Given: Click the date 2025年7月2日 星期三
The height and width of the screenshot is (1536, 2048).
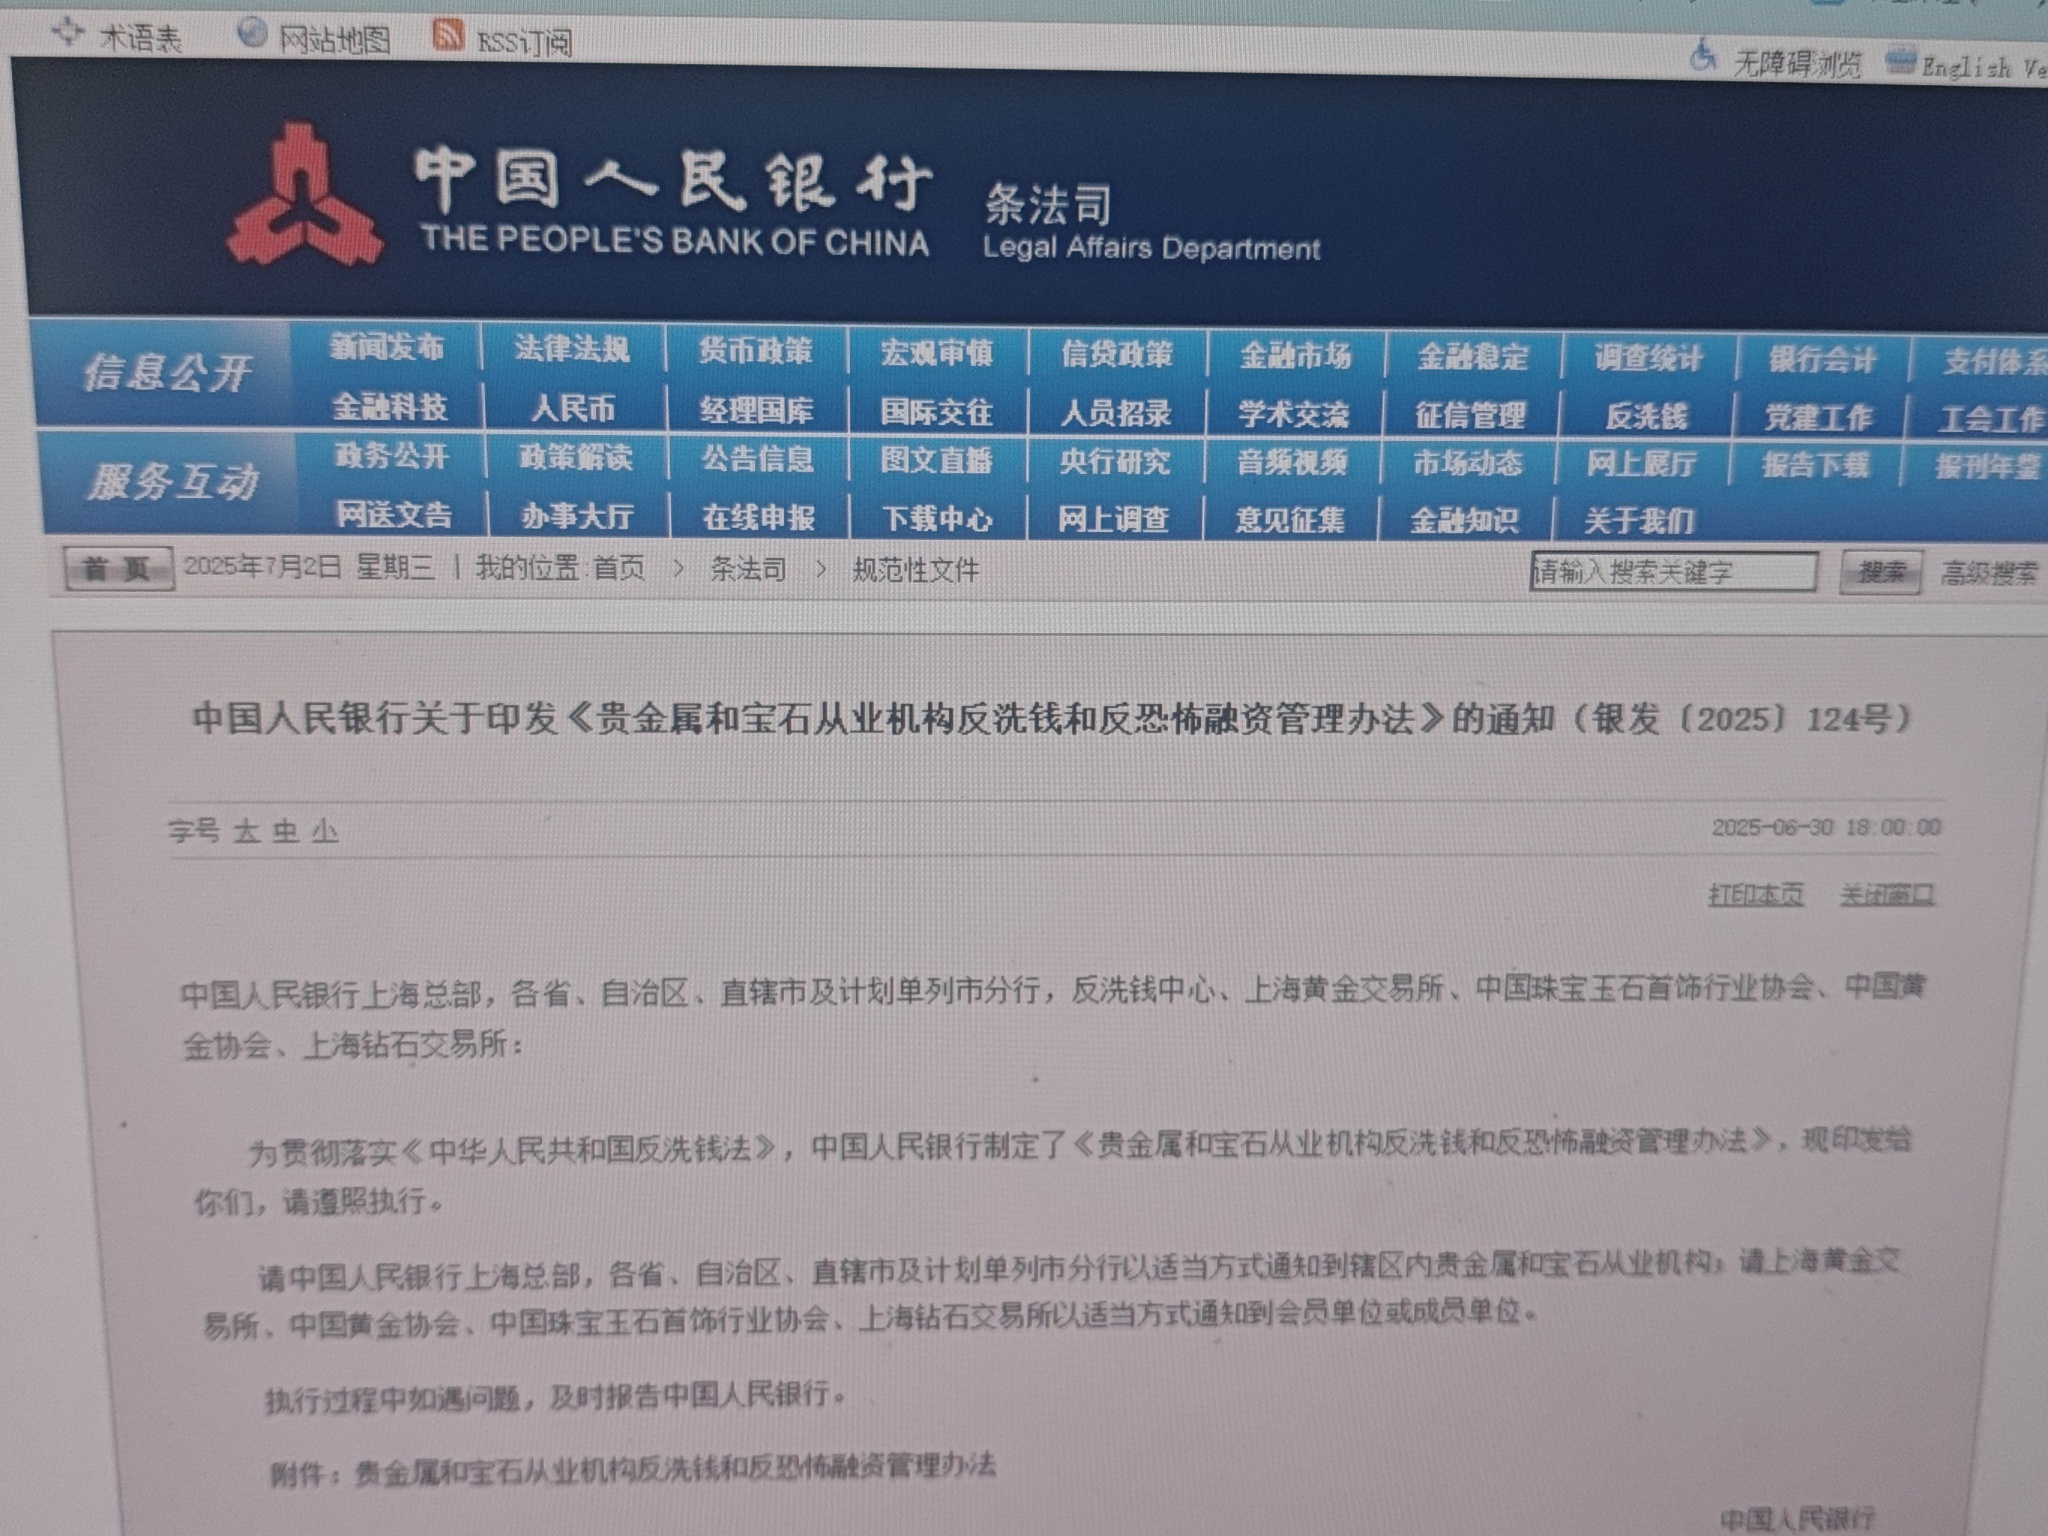Looking at the screenshot, I should (309, 567).
